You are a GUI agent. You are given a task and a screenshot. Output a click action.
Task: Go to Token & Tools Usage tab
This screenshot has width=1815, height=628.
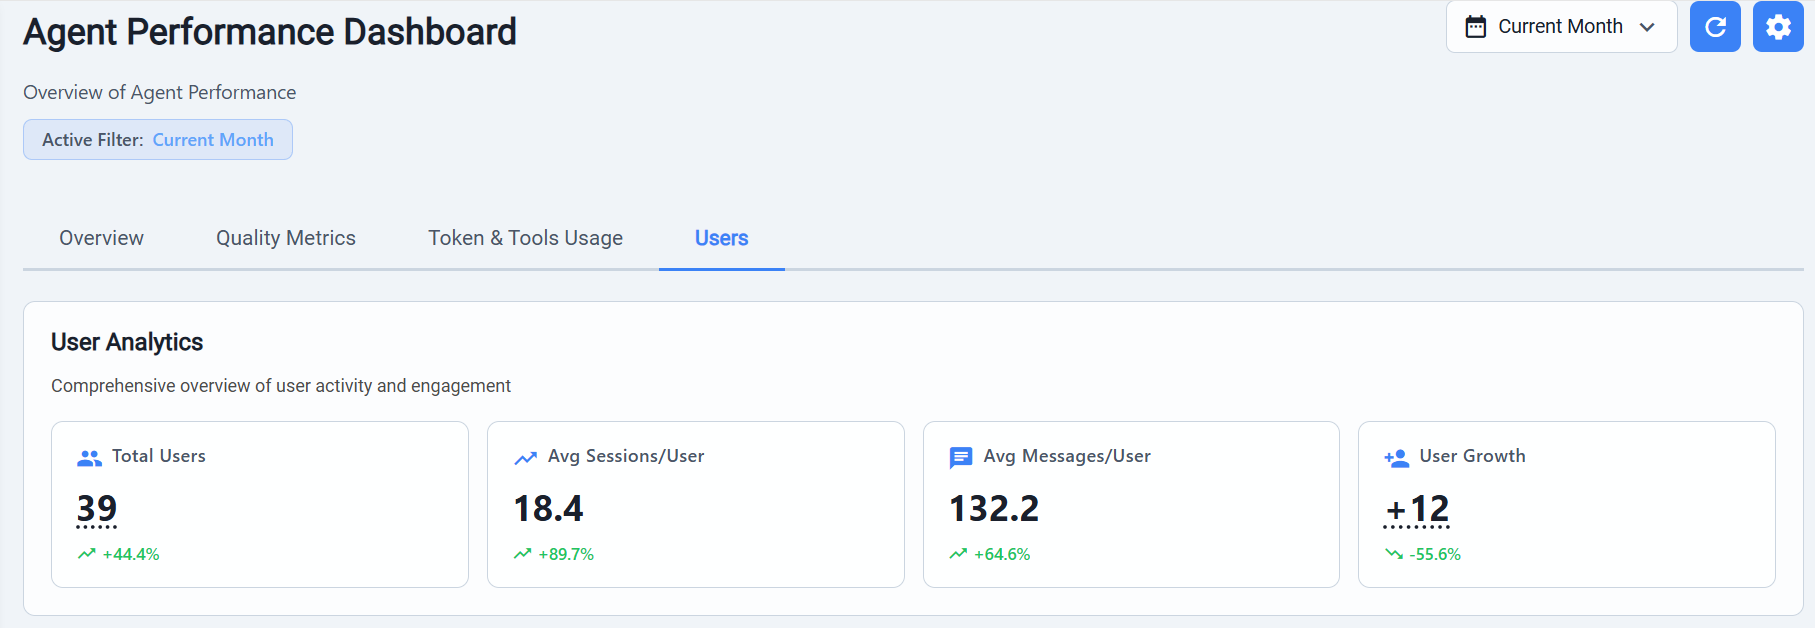coord(525,238)
